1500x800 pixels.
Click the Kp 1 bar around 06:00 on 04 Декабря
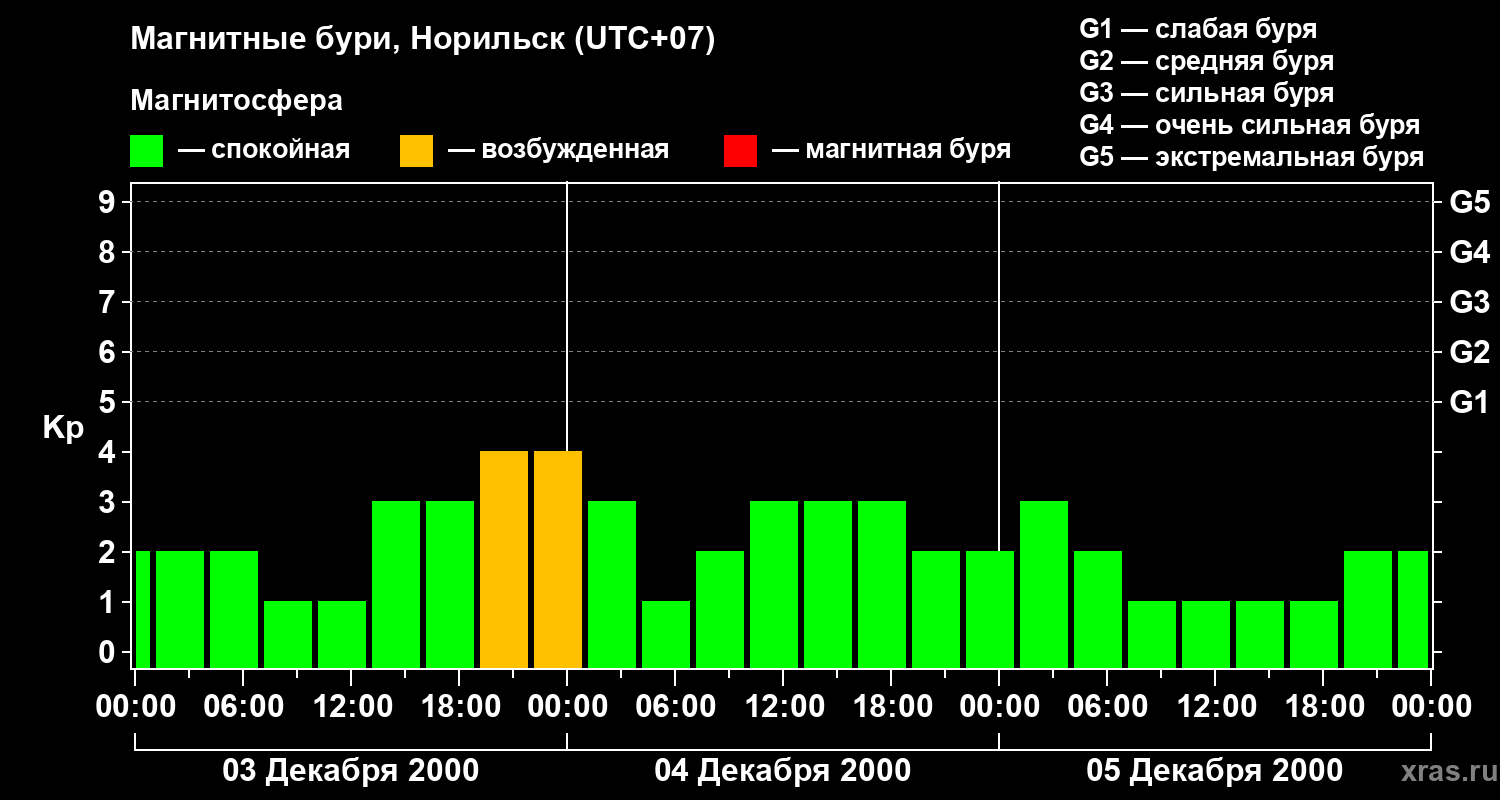666,634
